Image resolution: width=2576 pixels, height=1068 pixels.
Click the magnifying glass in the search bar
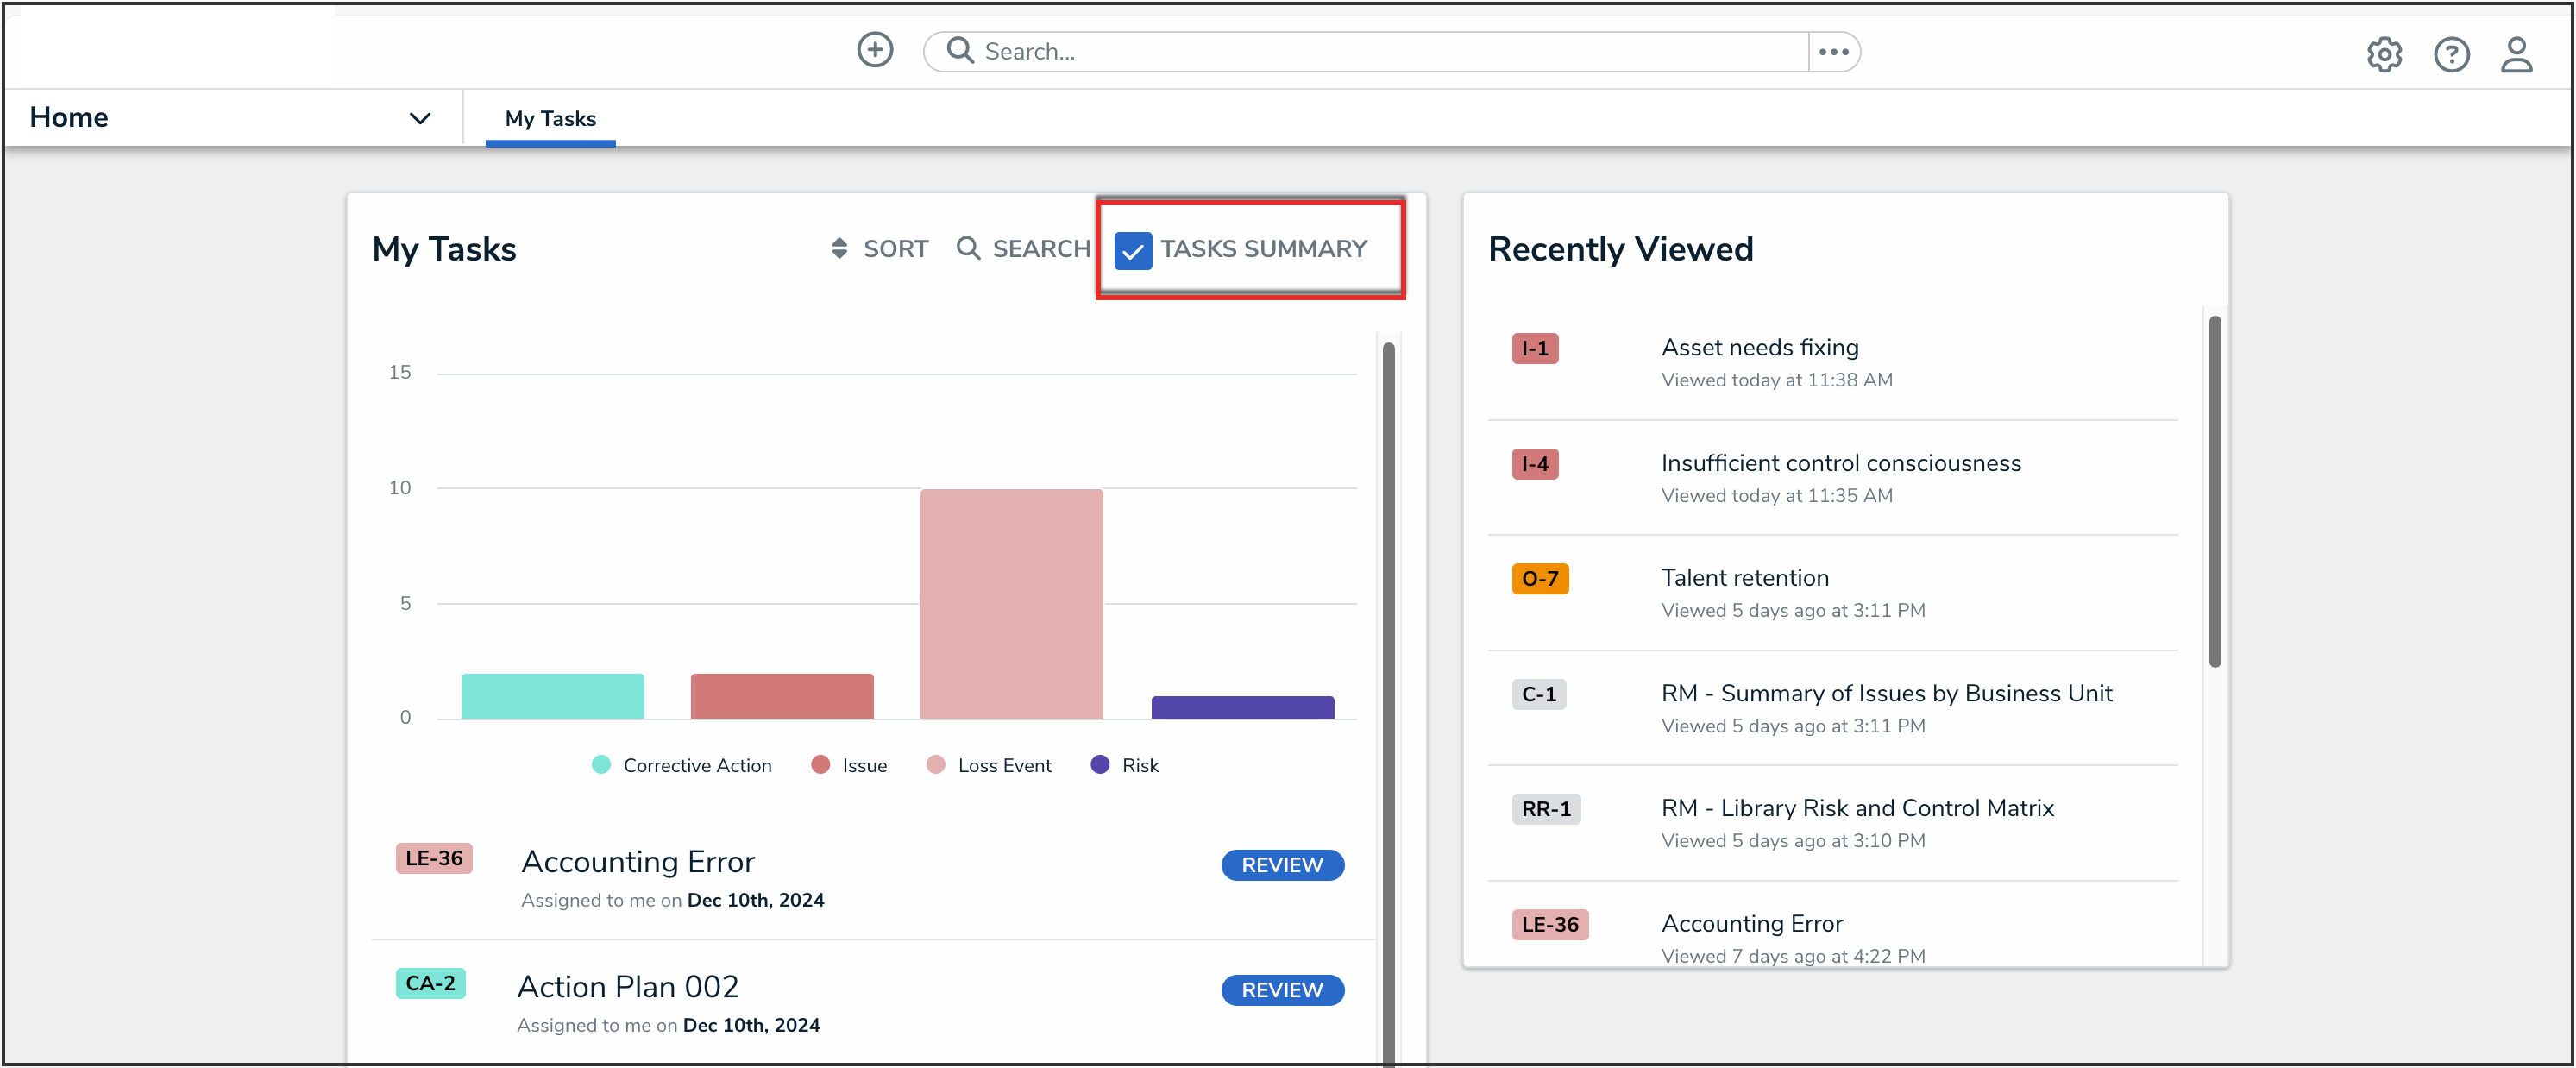click(959, 50)
